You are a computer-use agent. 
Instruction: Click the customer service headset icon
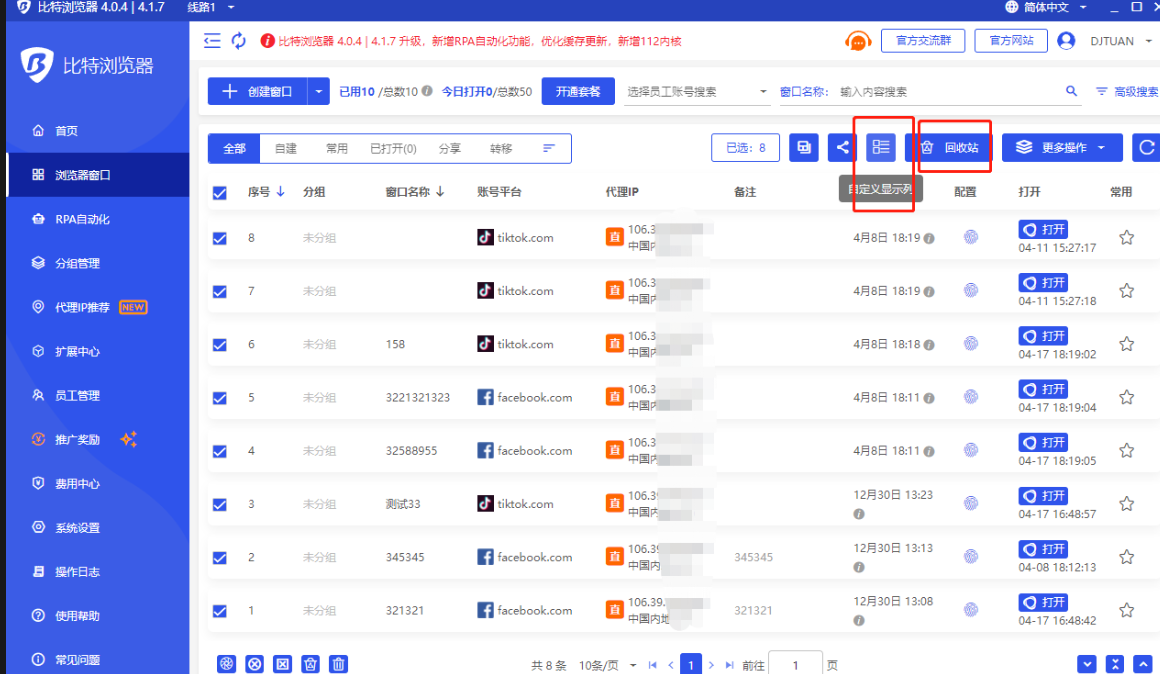click(x=858, y=41)
